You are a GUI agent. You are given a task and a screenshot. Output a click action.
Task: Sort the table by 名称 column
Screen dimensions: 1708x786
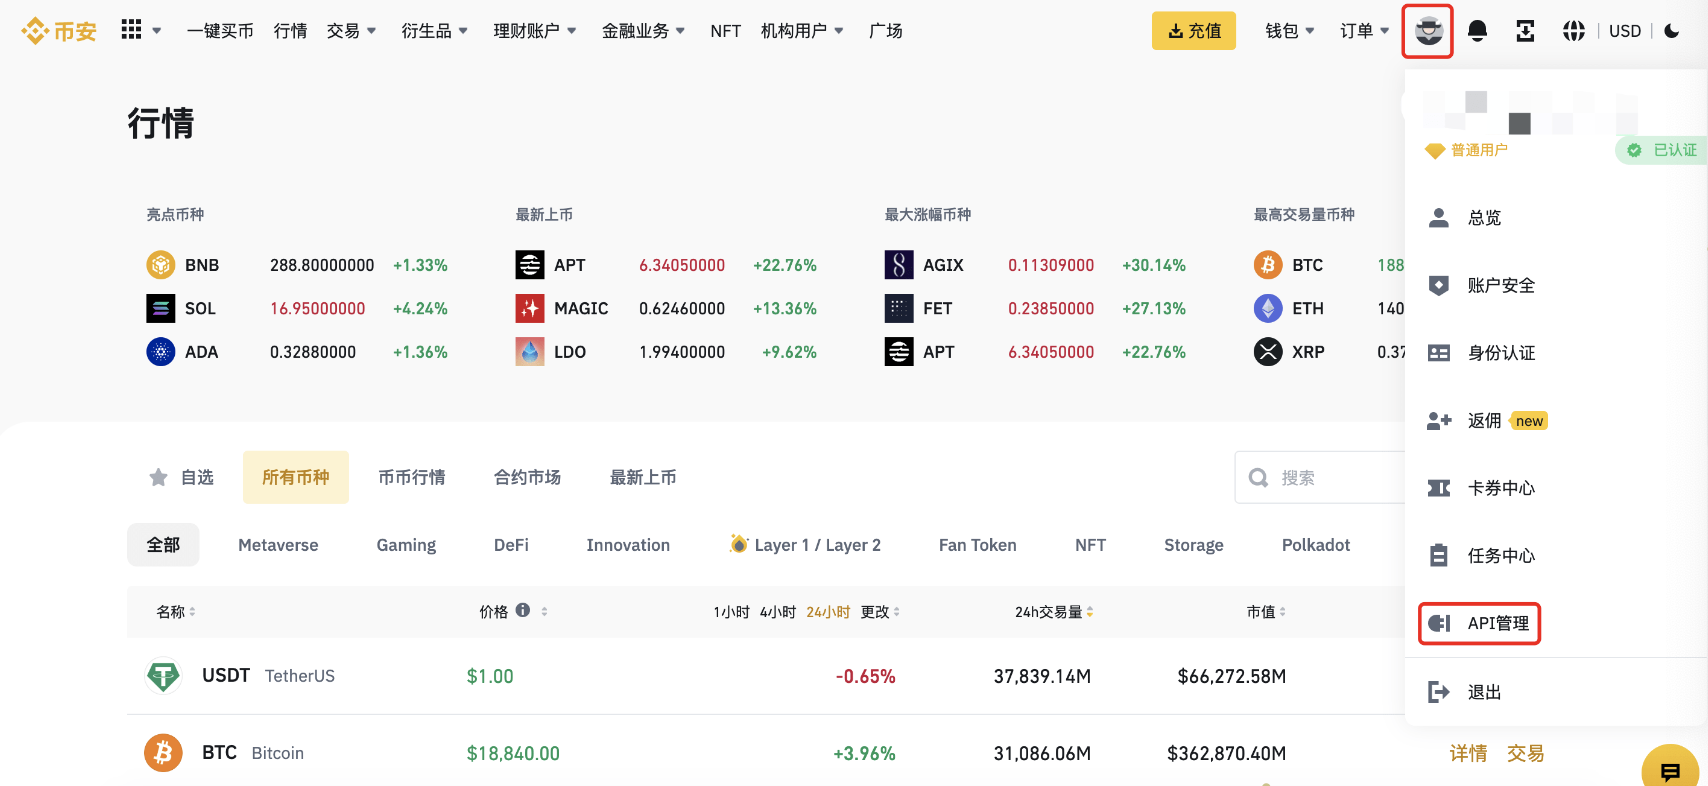tap(176, 611)
